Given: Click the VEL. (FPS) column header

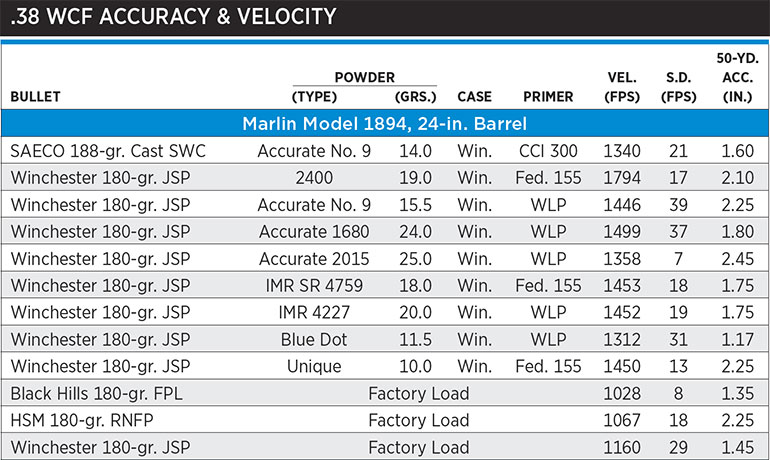Looking at the screenshot, I should 622,87.
